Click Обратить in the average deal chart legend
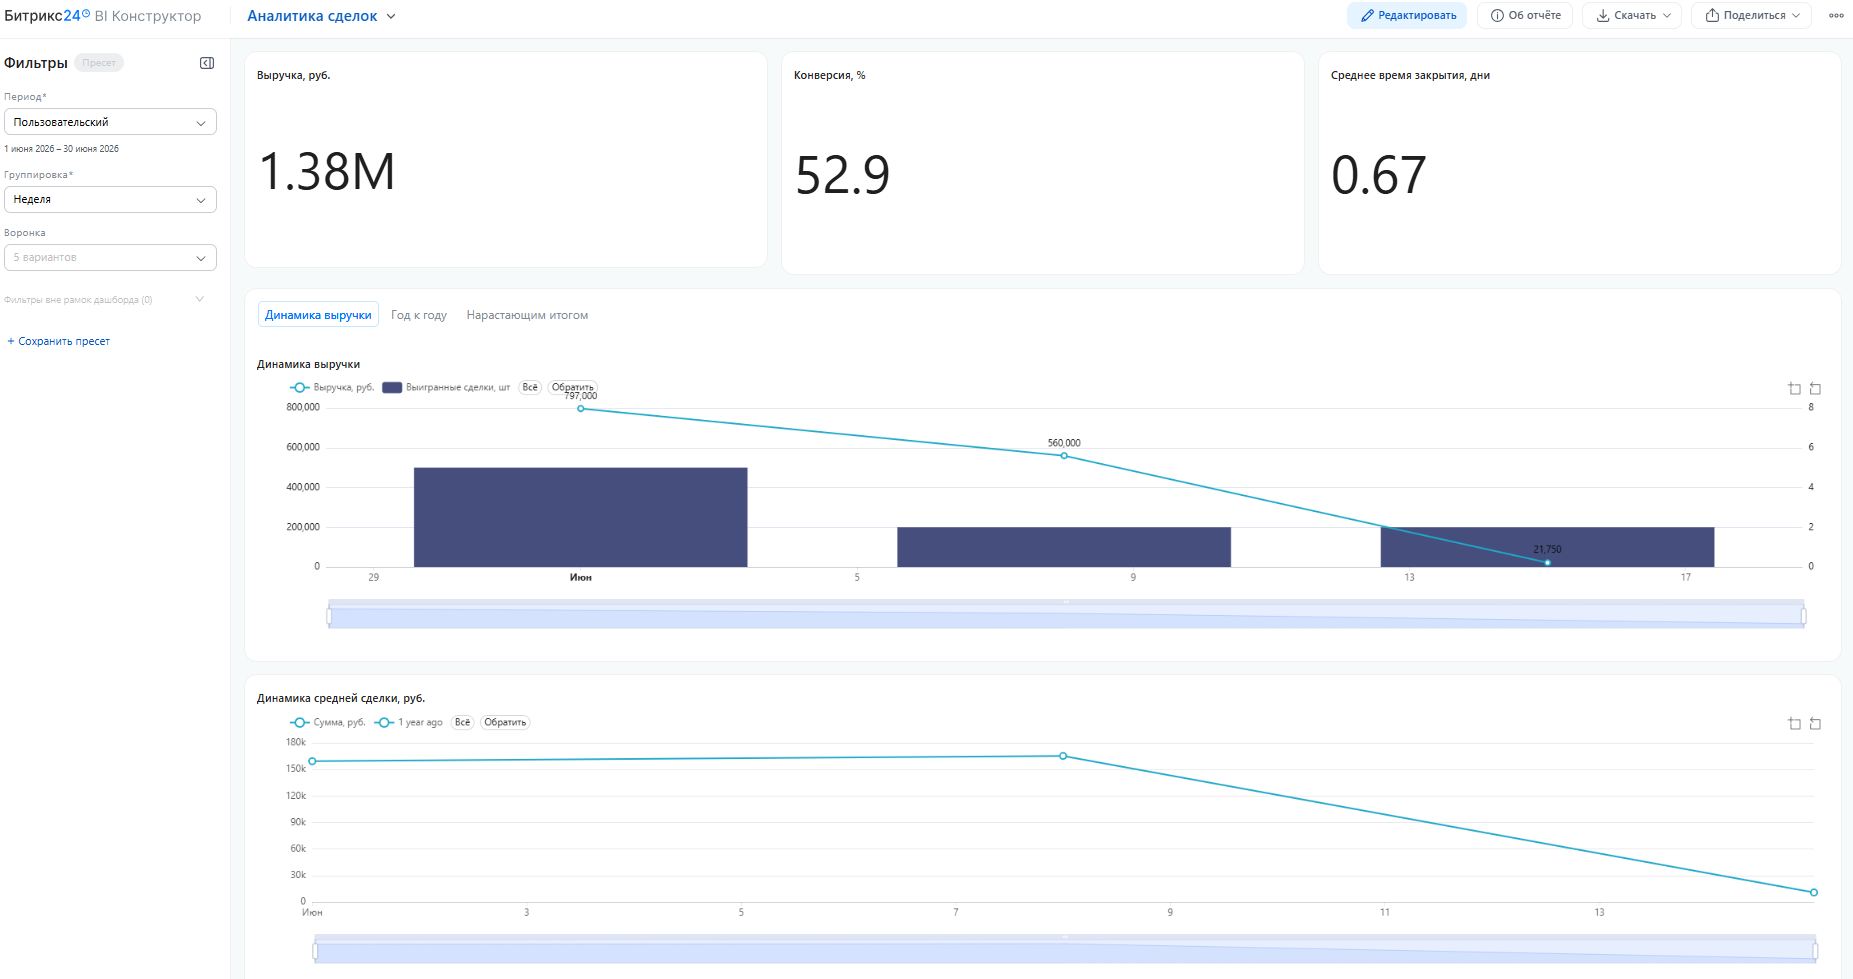This screenshot has height=979, width=1853. coord(505,722)
